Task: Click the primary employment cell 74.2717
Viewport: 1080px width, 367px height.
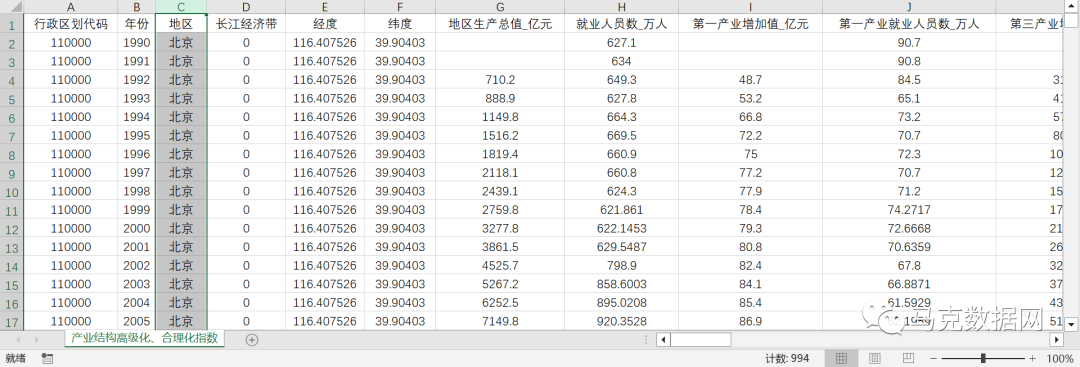Action: (x=909, y=209)
